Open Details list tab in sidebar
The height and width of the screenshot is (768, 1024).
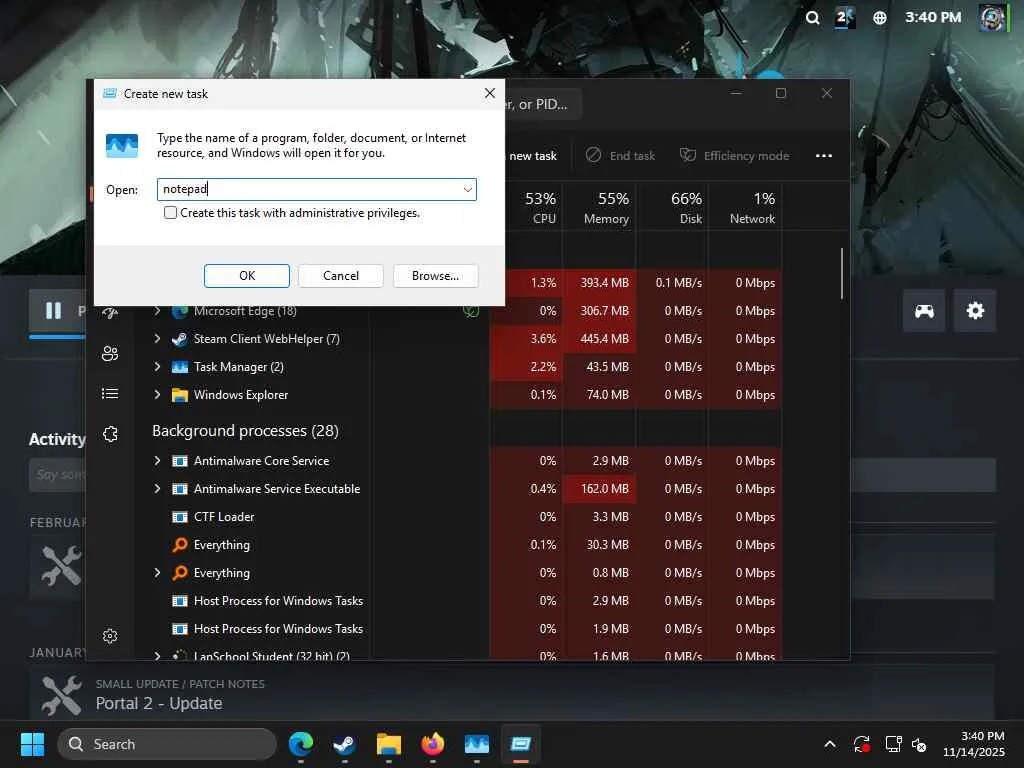point(110,393)
